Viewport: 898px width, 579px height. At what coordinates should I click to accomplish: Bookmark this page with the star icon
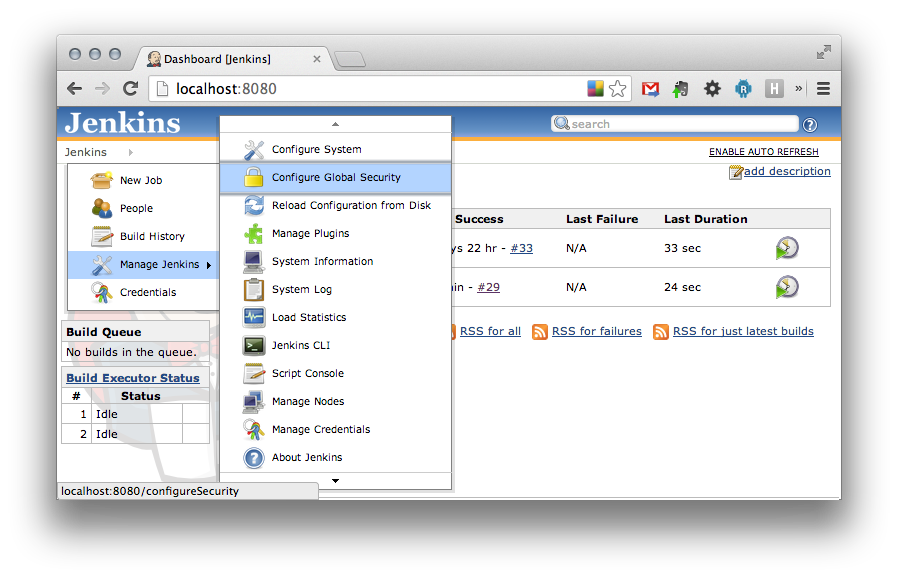pyautogui.click(x=617, y=89)
